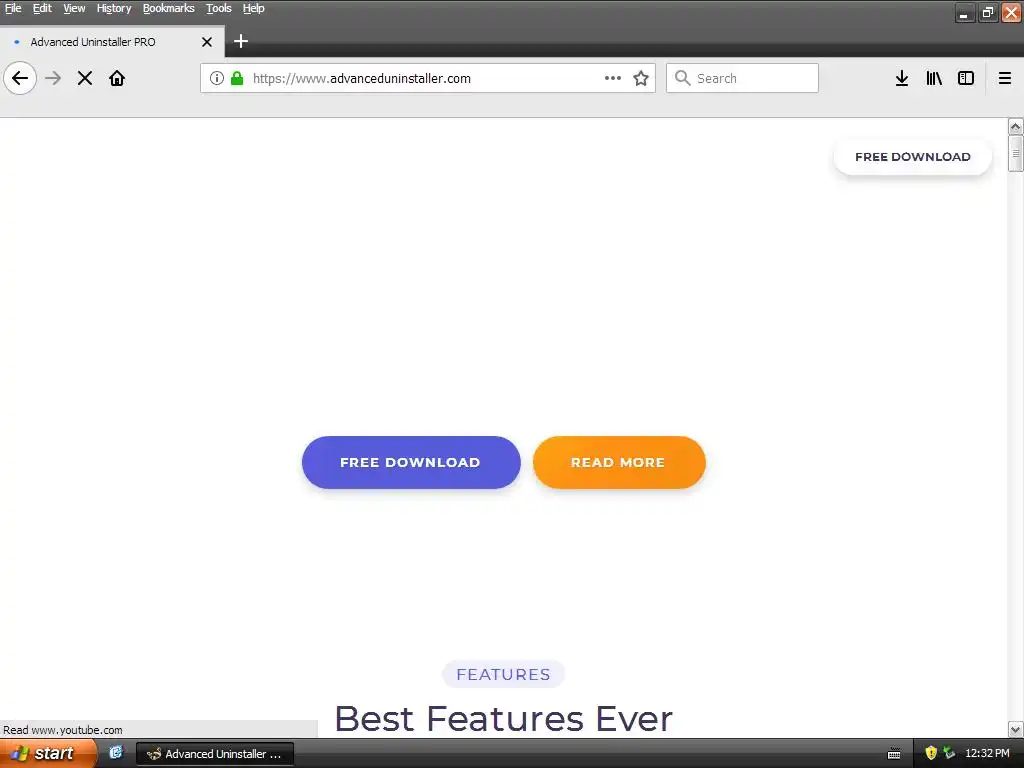Viewport: 1024px width, 768px height.
Task: Open the View menu
Action: pyautogui.click(x=74, y=8)
